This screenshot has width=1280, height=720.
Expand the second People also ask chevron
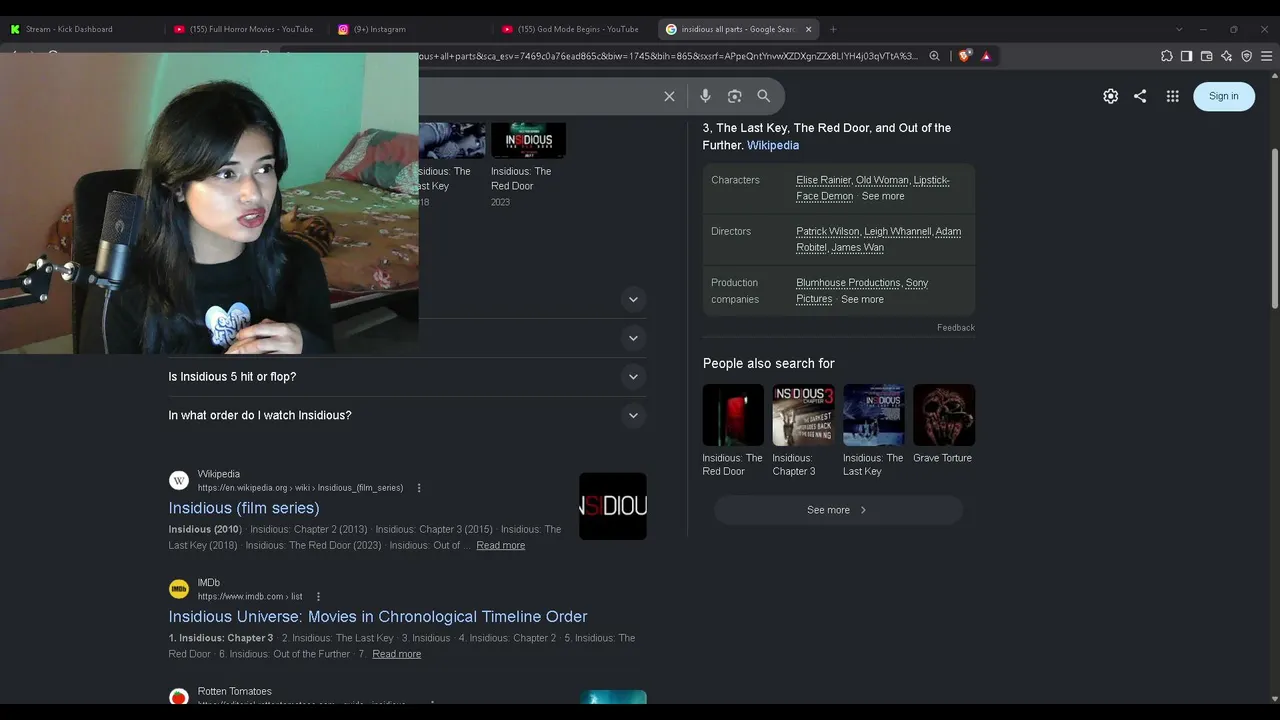click(633, 338)
